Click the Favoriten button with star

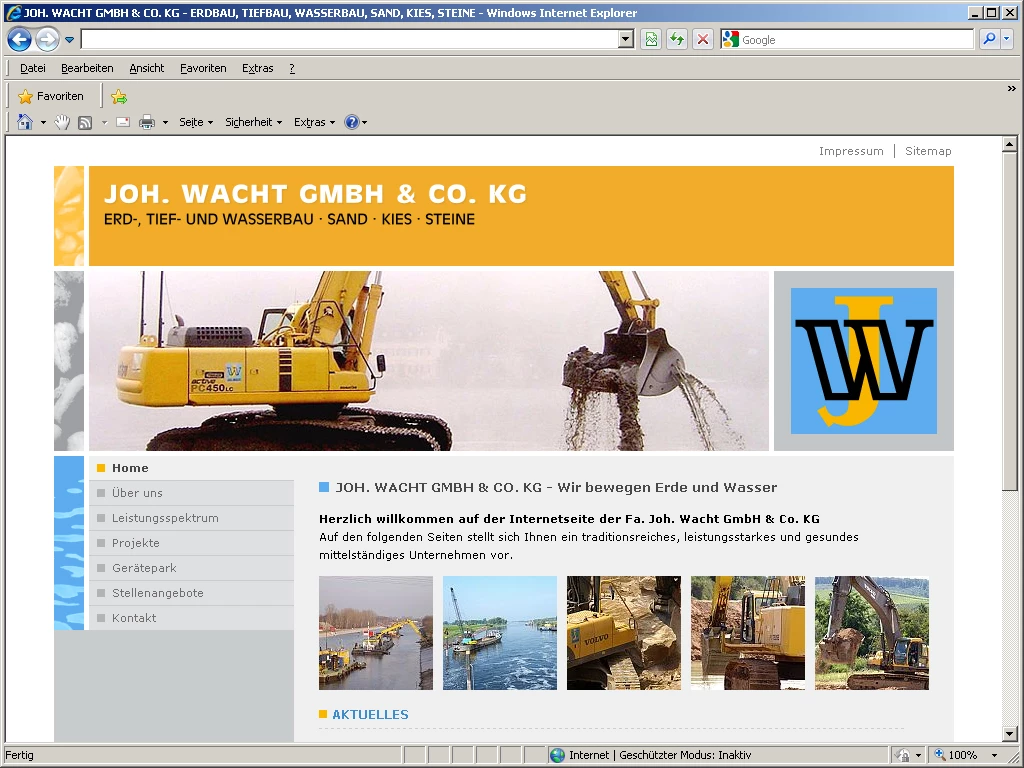pyautogui.click(x=51, y=97)
